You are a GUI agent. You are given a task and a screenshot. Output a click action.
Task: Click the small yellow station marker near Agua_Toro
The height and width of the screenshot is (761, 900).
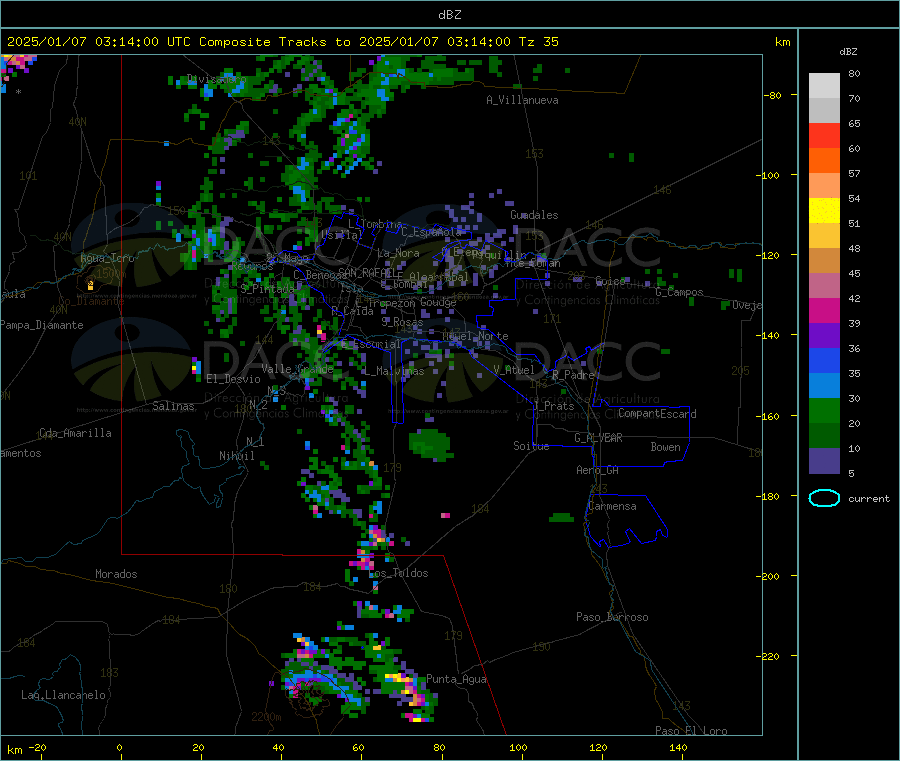click(90, 285)
